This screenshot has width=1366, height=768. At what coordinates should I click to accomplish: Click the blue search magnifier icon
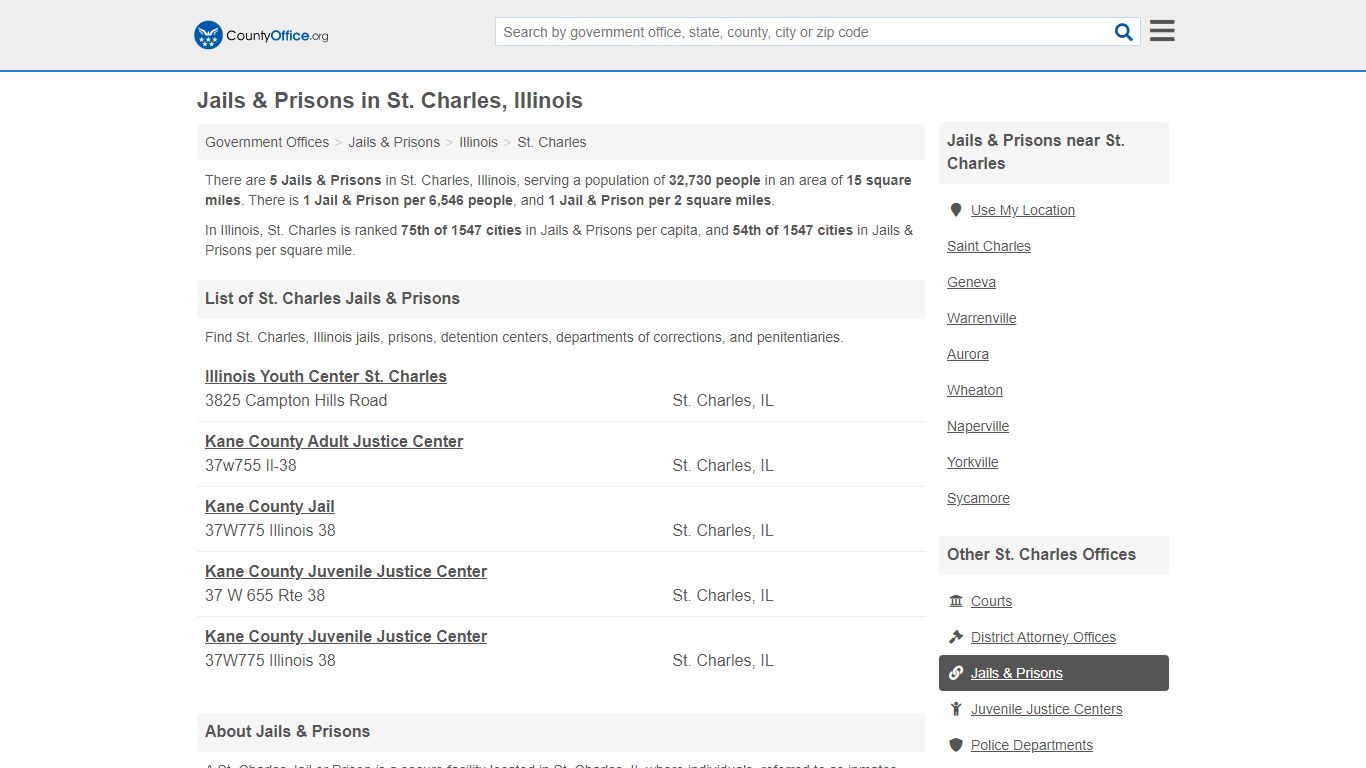1124,32
